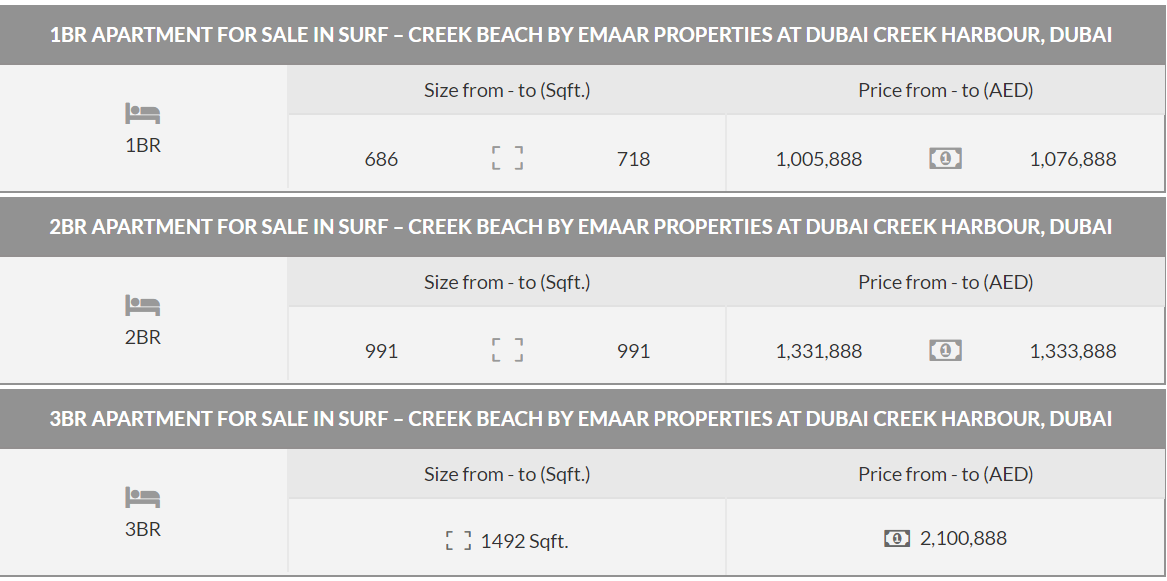Click the money icon in the 1BR price row

coord(945,158)
